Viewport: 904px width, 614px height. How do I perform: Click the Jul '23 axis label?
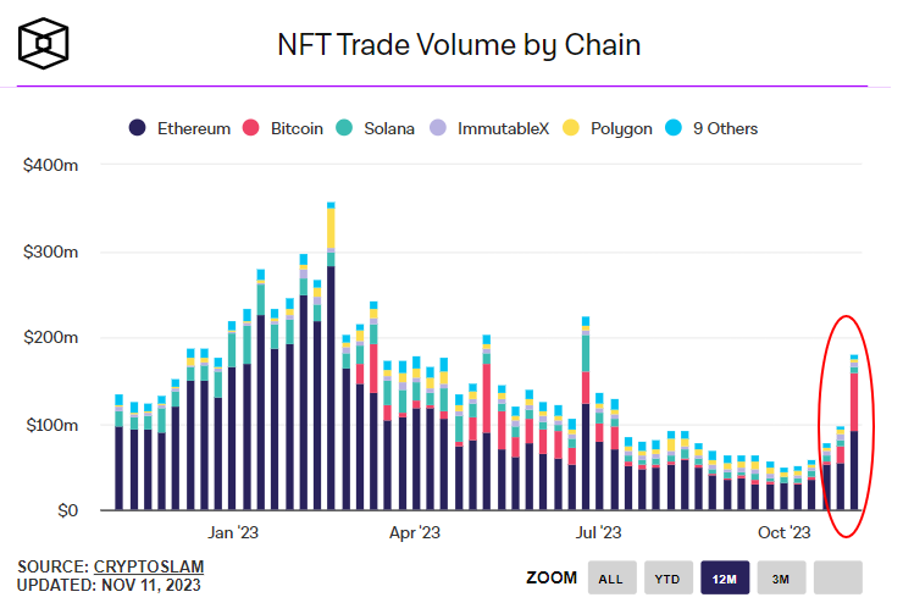pyautogui.click(x=598, y=532)
